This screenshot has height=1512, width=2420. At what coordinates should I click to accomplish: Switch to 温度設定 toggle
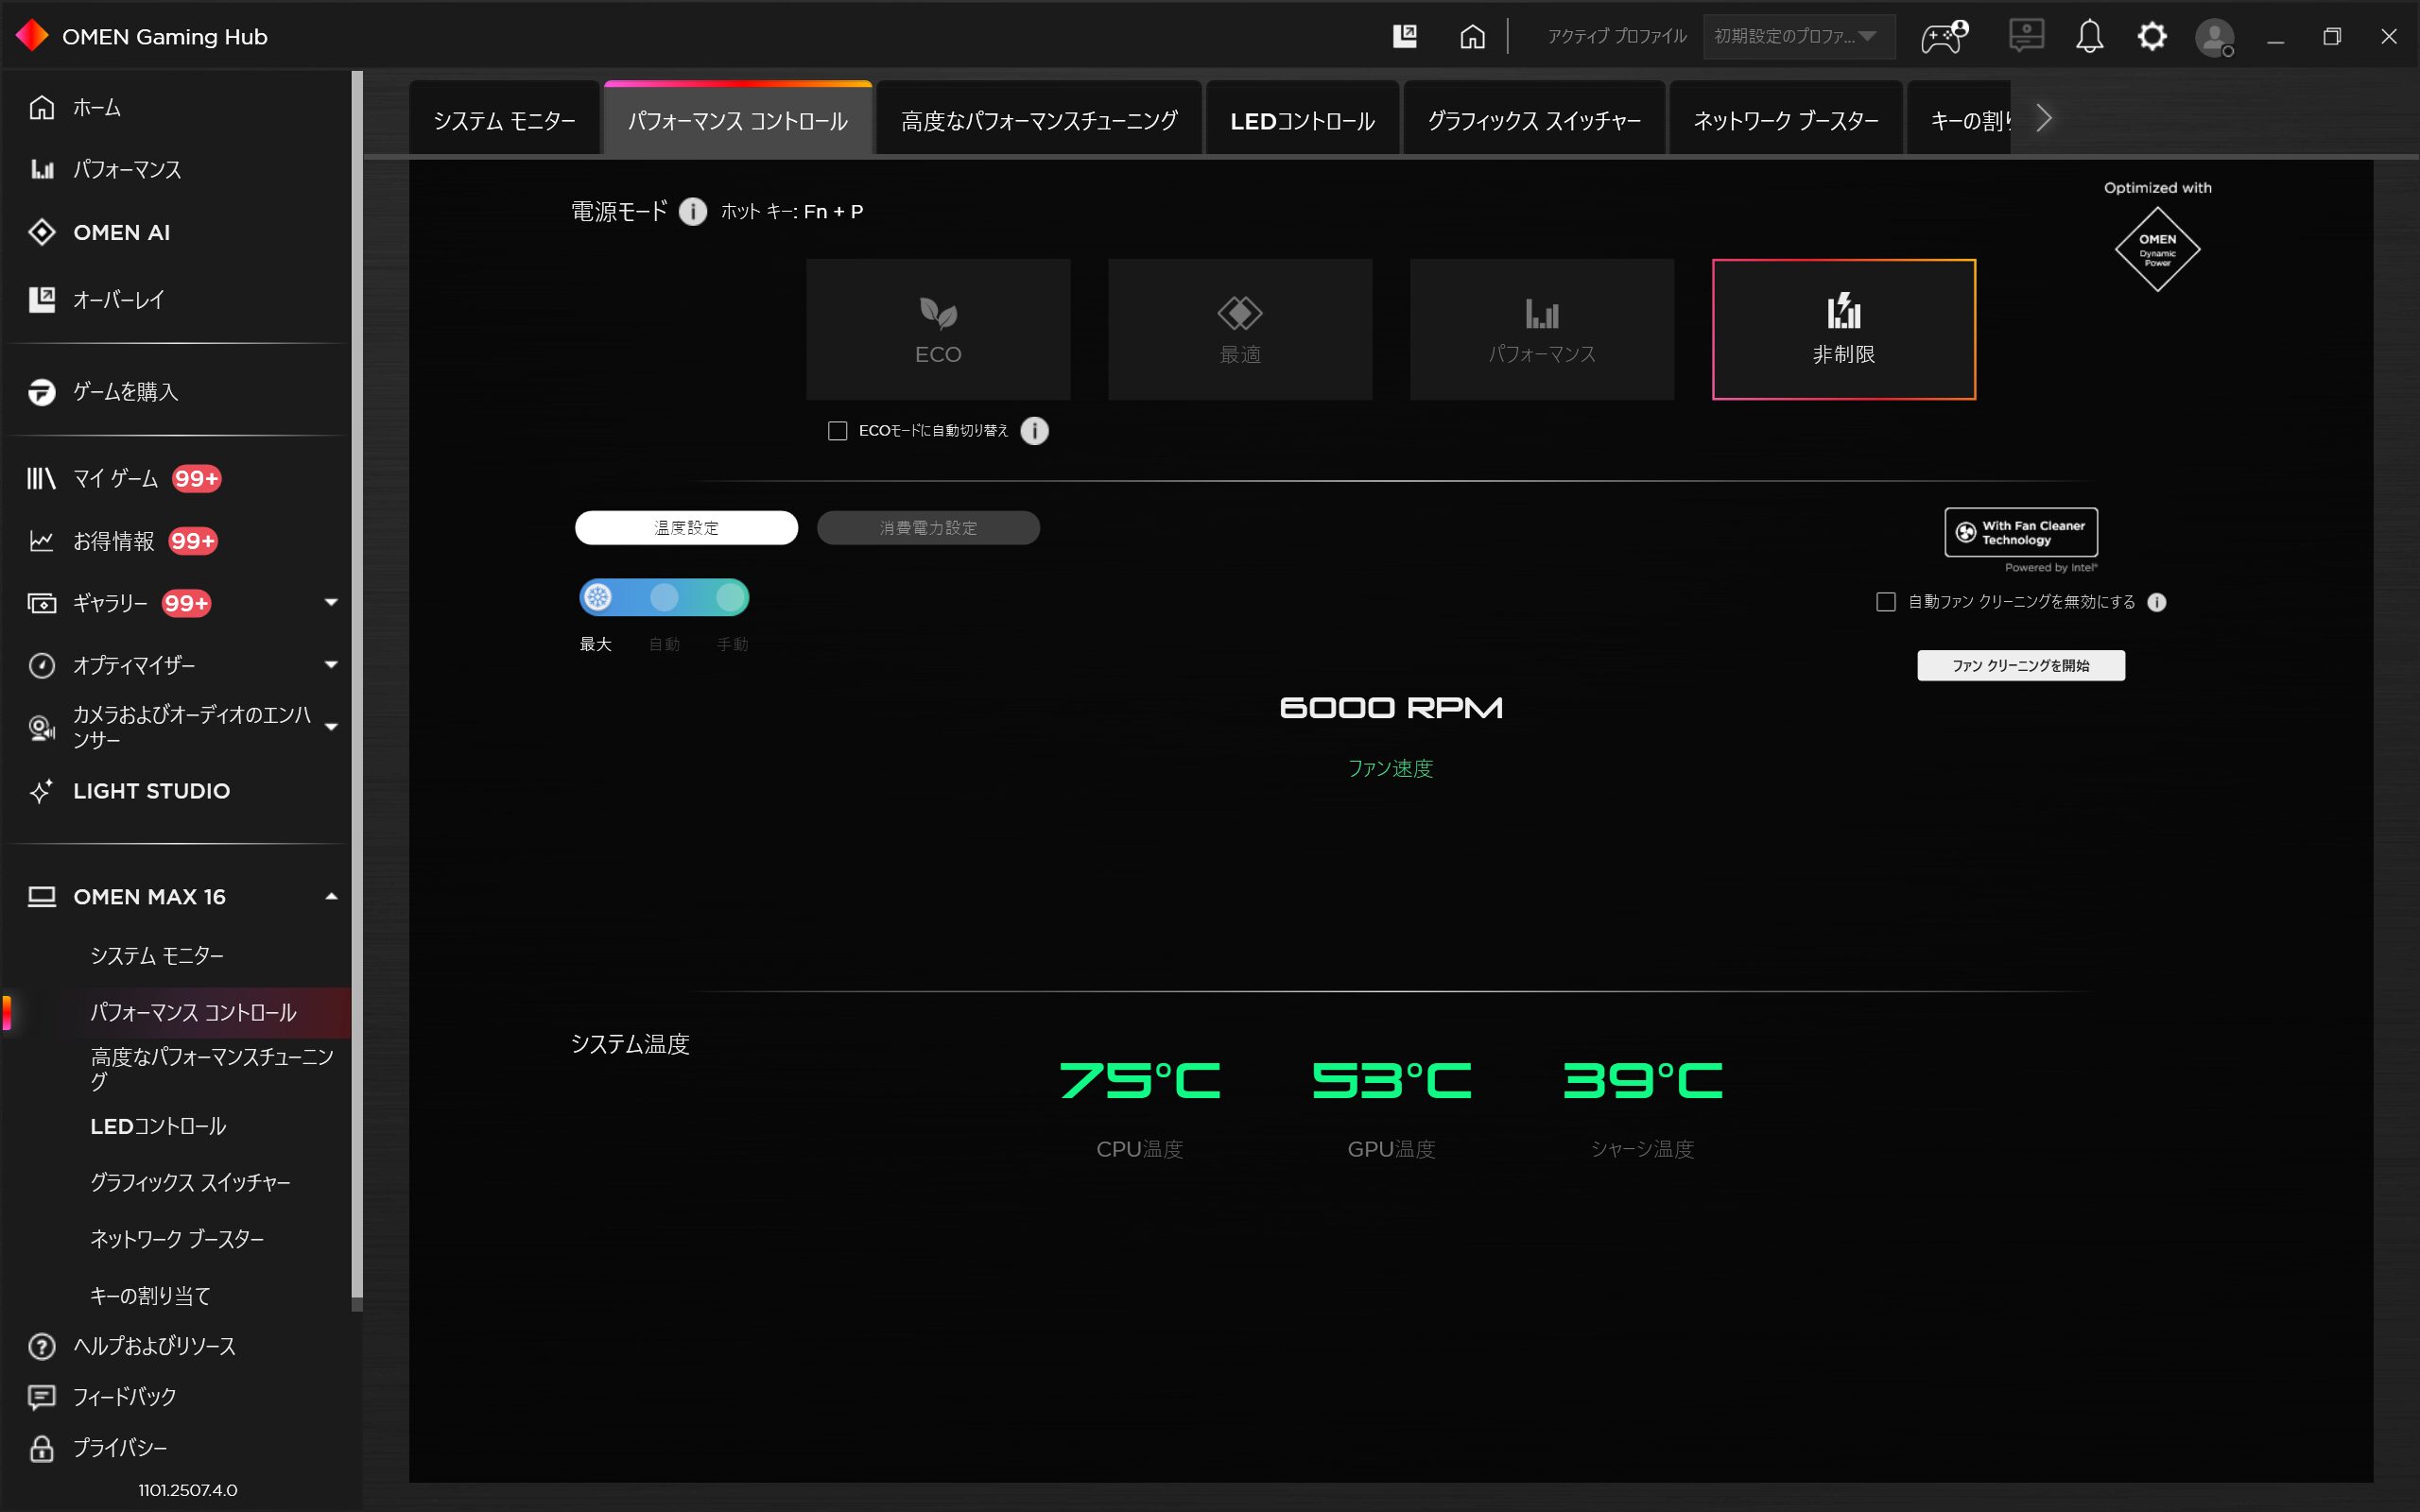pyautogui.click(x=686, y=528)
